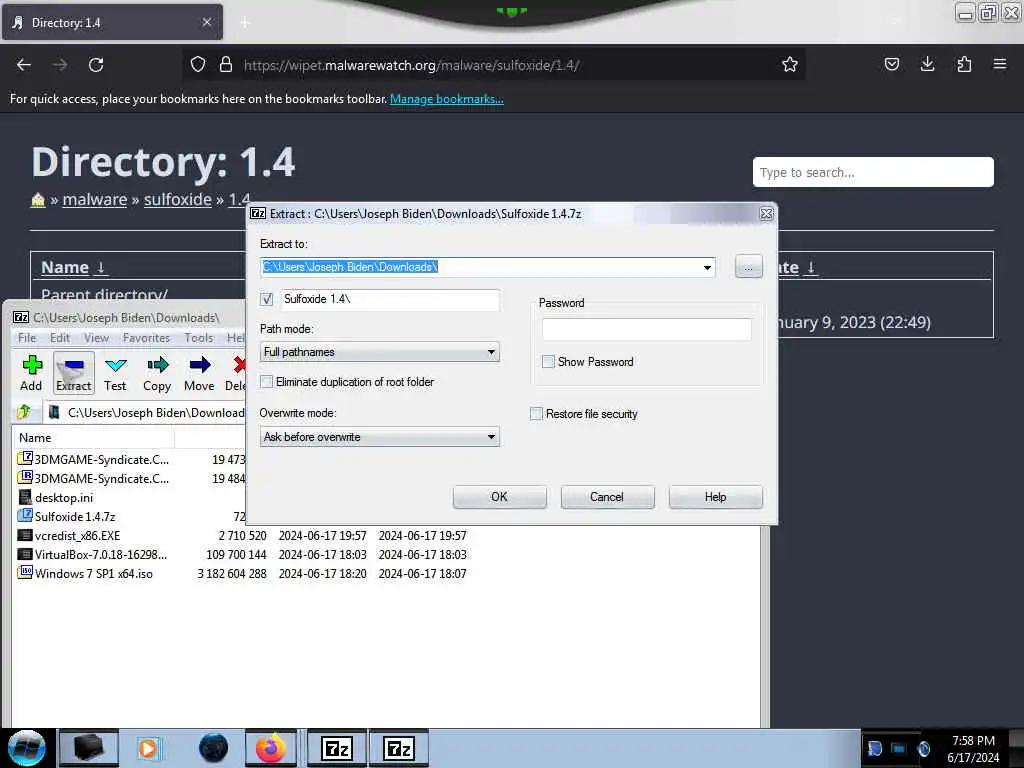Image resolution: width=1024 pixels, height=768 pixels.
Task: Bookmark this page with the star icon
Action: (x=790, y=65)
